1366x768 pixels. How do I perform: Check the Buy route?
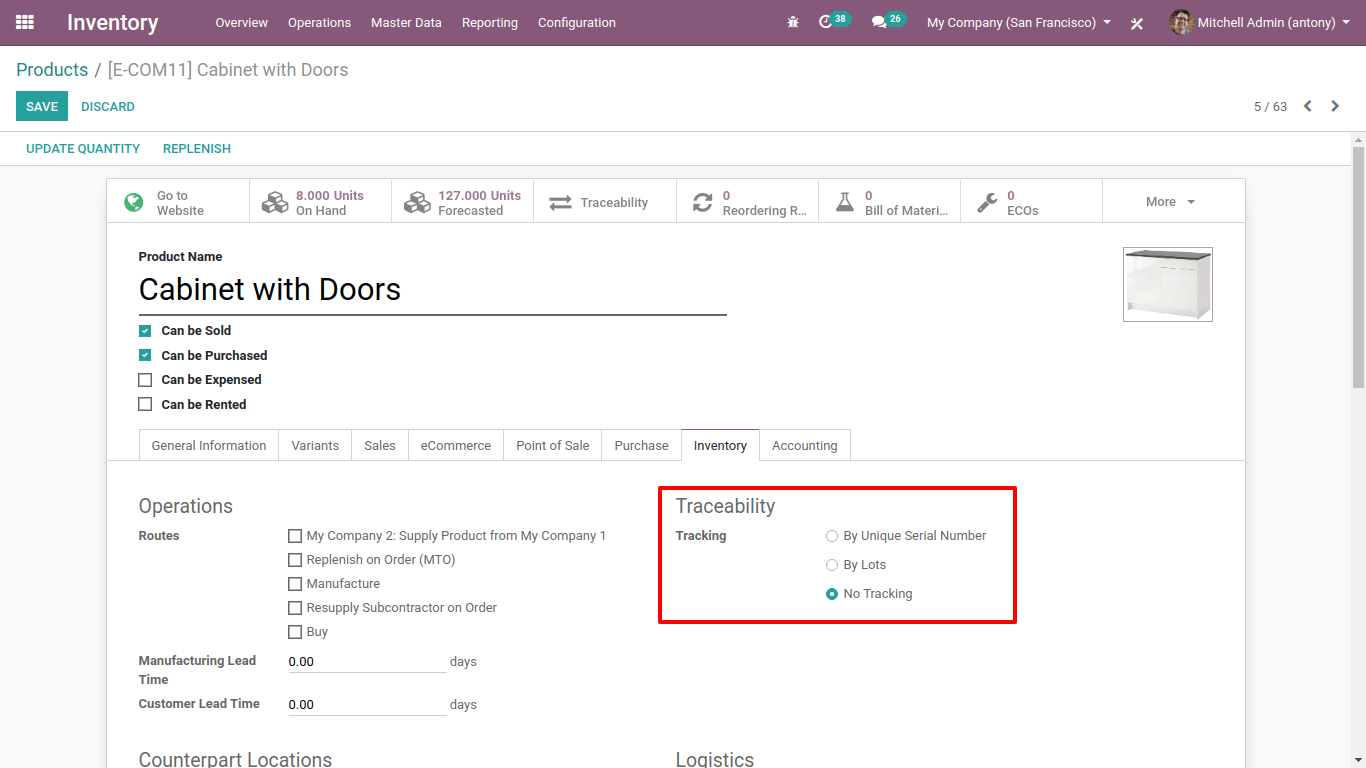click(295, 632)
